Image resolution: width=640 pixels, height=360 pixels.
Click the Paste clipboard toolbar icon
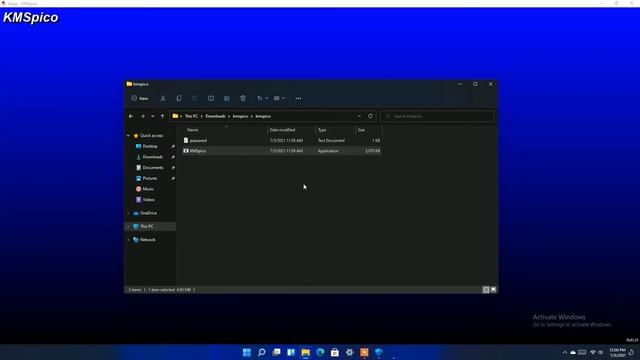(x=195, y=98)
